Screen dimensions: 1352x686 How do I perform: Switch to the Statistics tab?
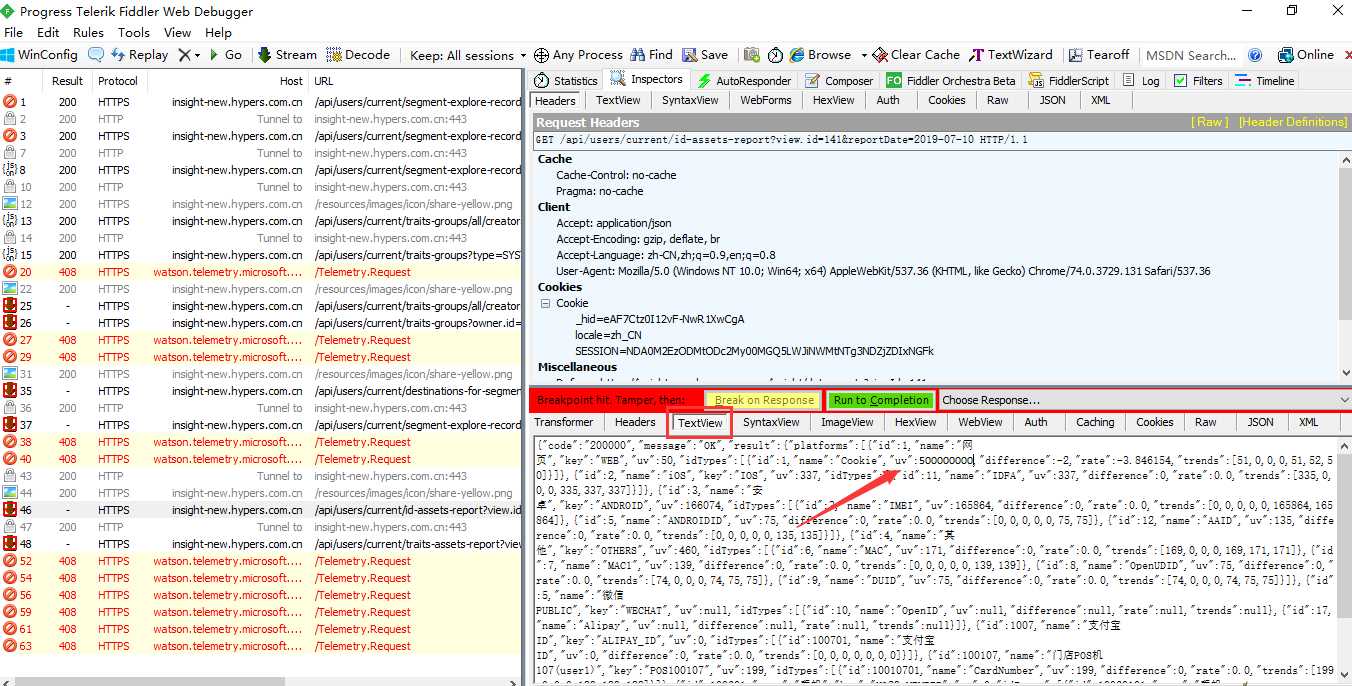click(x=566, y=81)
